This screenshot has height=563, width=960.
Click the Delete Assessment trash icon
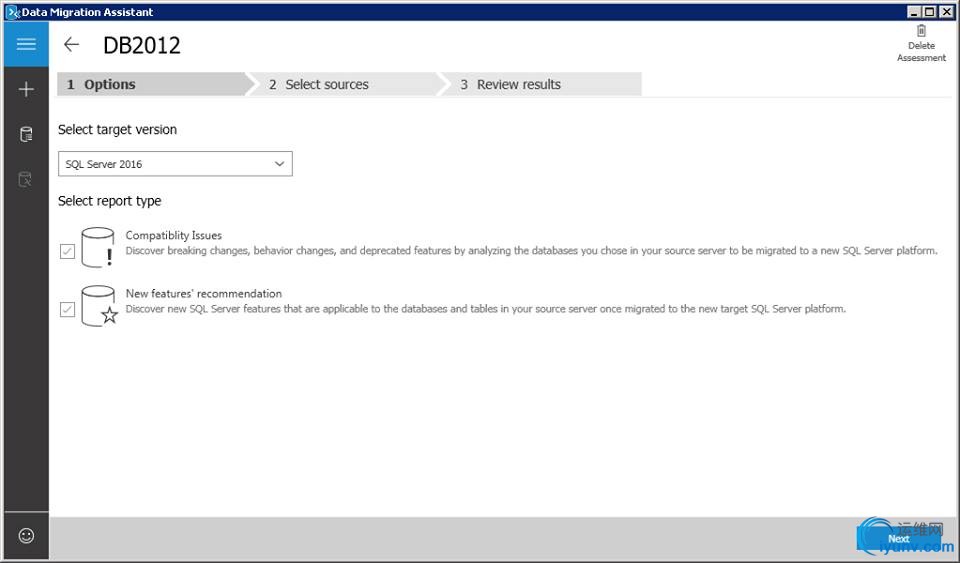(x=921, y=31)
